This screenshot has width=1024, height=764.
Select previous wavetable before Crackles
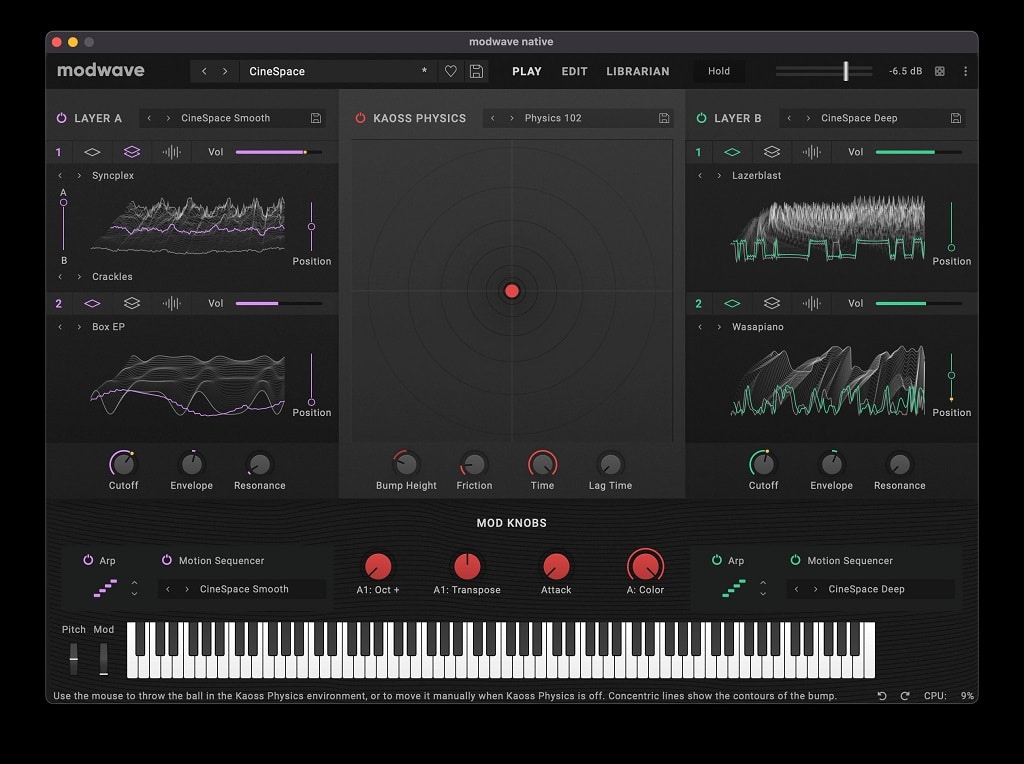pos(60,277)
